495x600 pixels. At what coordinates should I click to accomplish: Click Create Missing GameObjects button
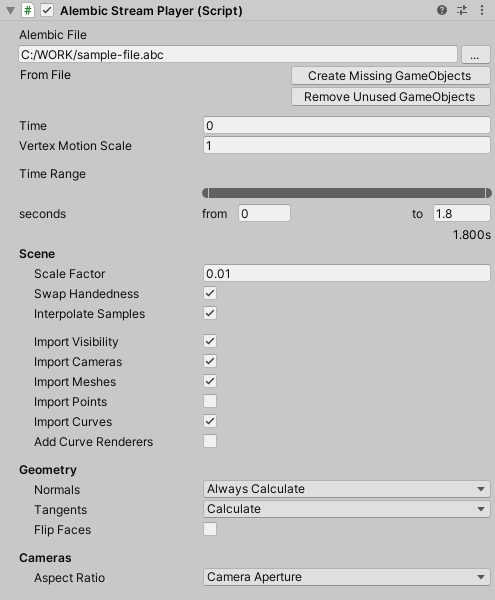click(x=390, y=76)
